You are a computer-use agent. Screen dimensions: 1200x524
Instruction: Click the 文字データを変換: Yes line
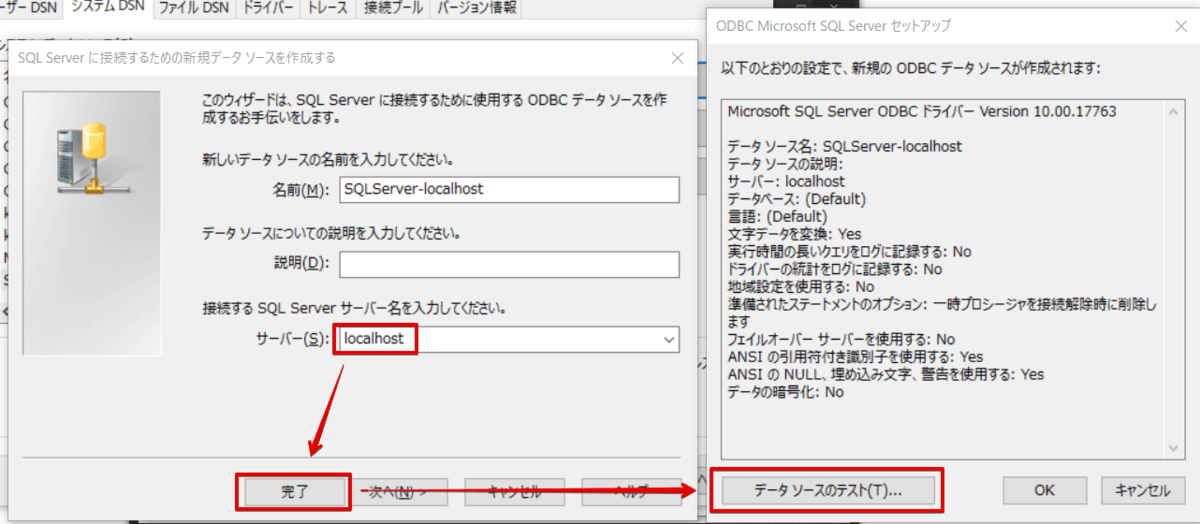coord(795,234)
